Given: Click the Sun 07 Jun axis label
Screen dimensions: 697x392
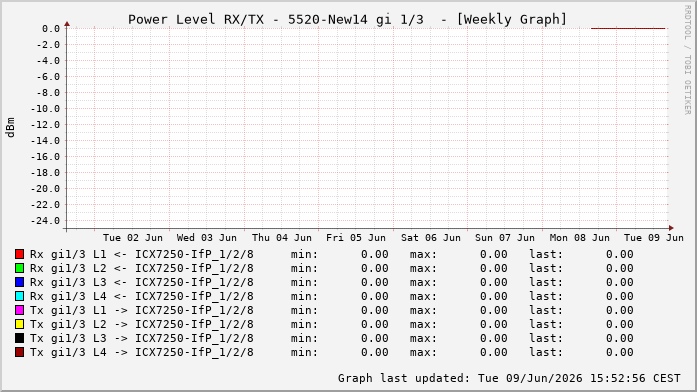Looking at the screenshot, I should click(x=505, y=238).
